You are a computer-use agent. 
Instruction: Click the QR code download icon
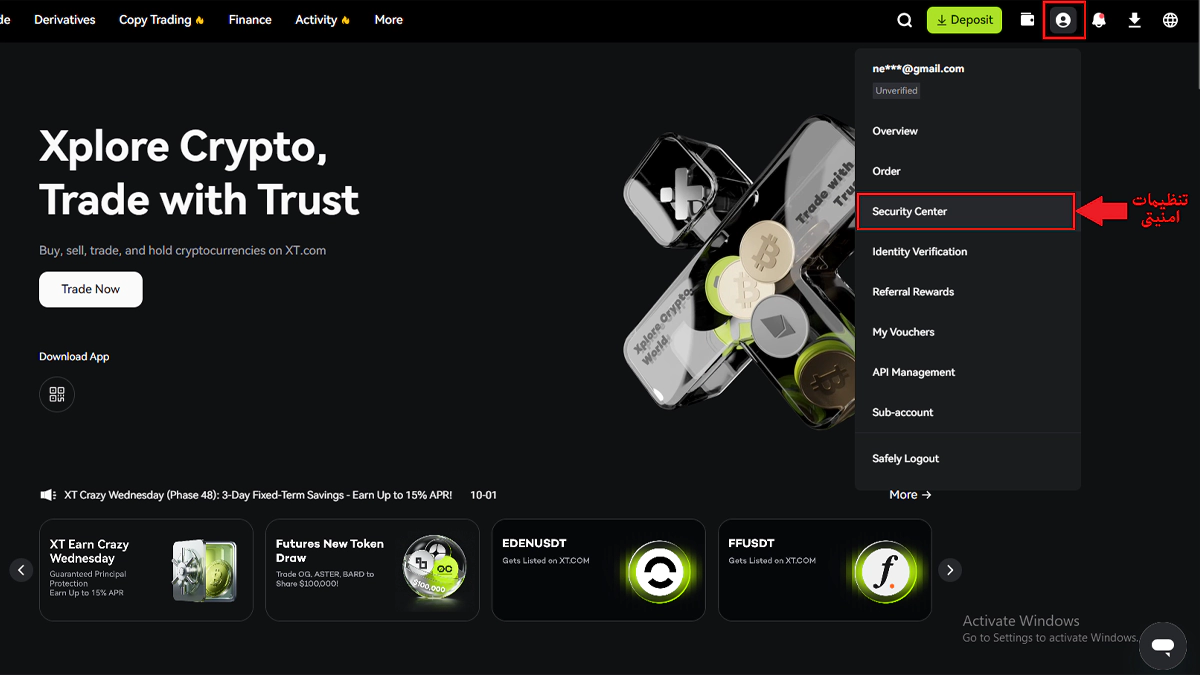click(57, 394)
